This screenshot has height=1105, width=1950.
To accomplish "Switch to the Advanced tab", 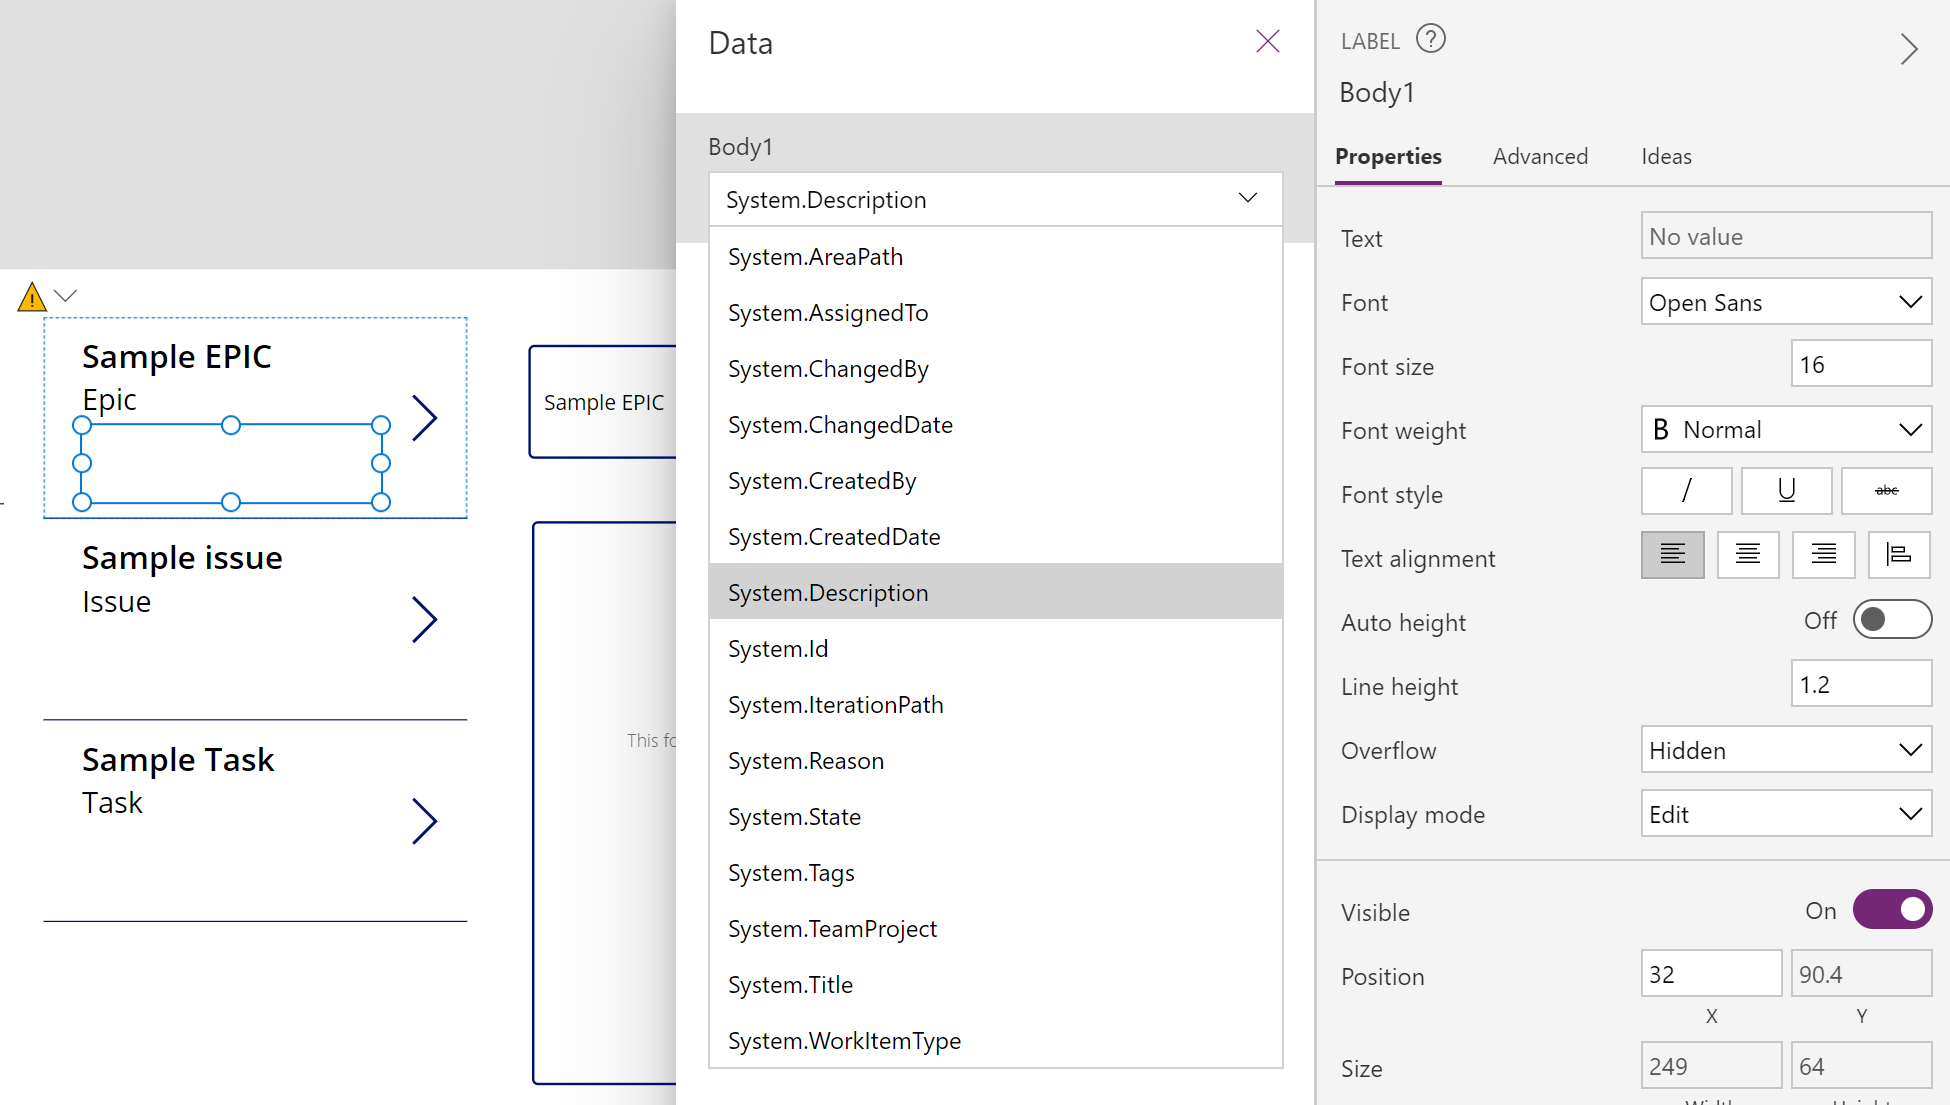I will [1539, 157].
